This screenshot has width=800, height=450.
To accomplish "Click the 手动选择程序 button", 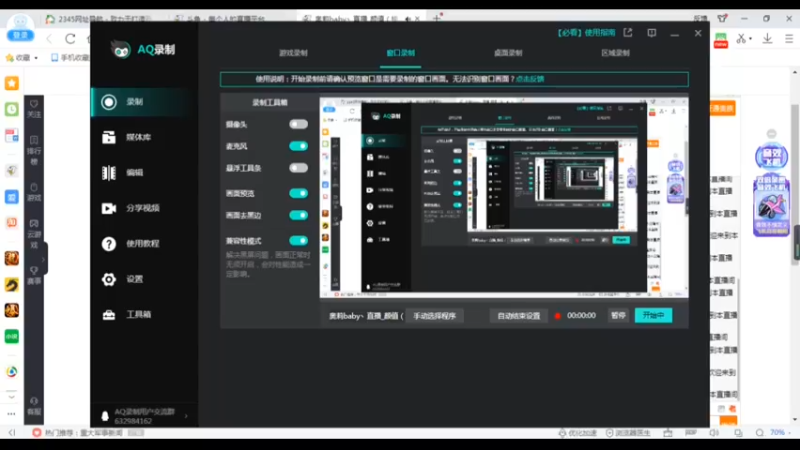I will tap(435, 316).
